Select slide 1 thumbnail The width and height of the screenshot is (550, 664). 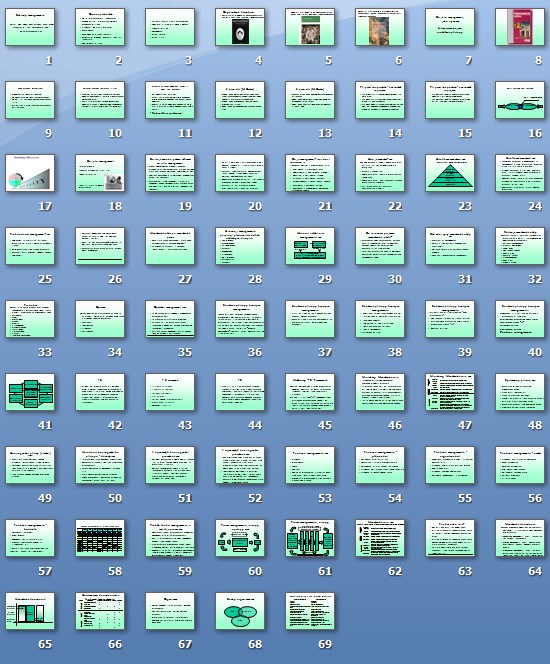point(30,27)
